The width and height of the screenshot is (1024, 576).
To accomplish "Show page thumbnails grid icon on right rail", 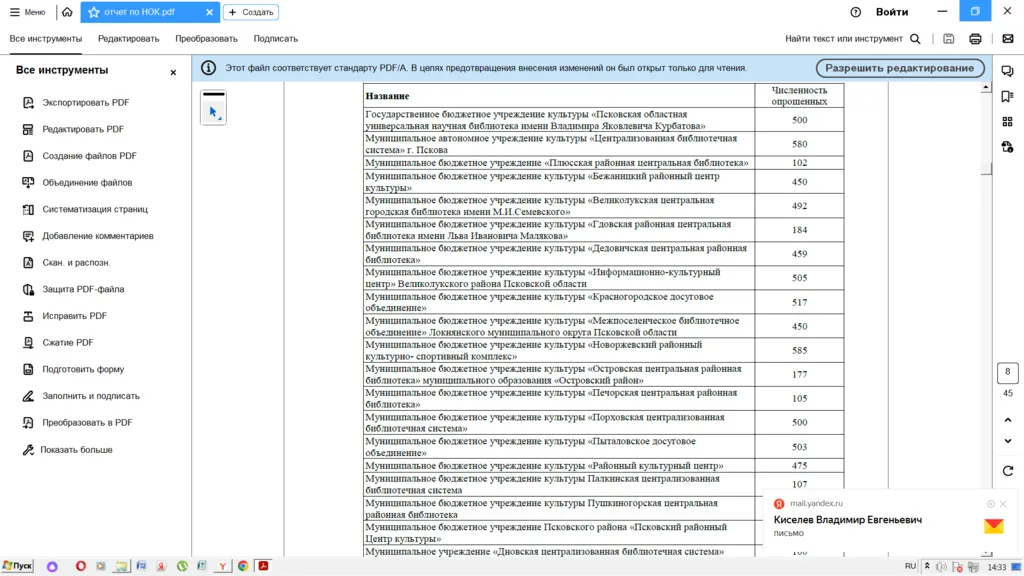I will (1007, 122).
